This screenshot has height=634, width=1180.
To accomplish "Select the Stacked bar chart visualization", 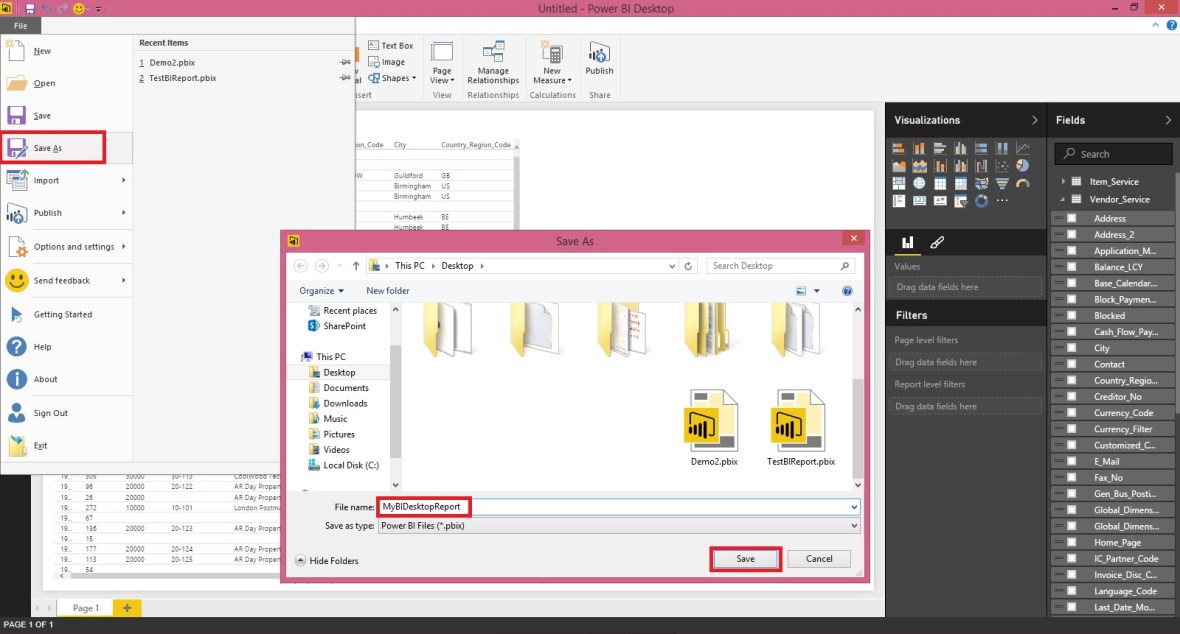I will point(899,148).
